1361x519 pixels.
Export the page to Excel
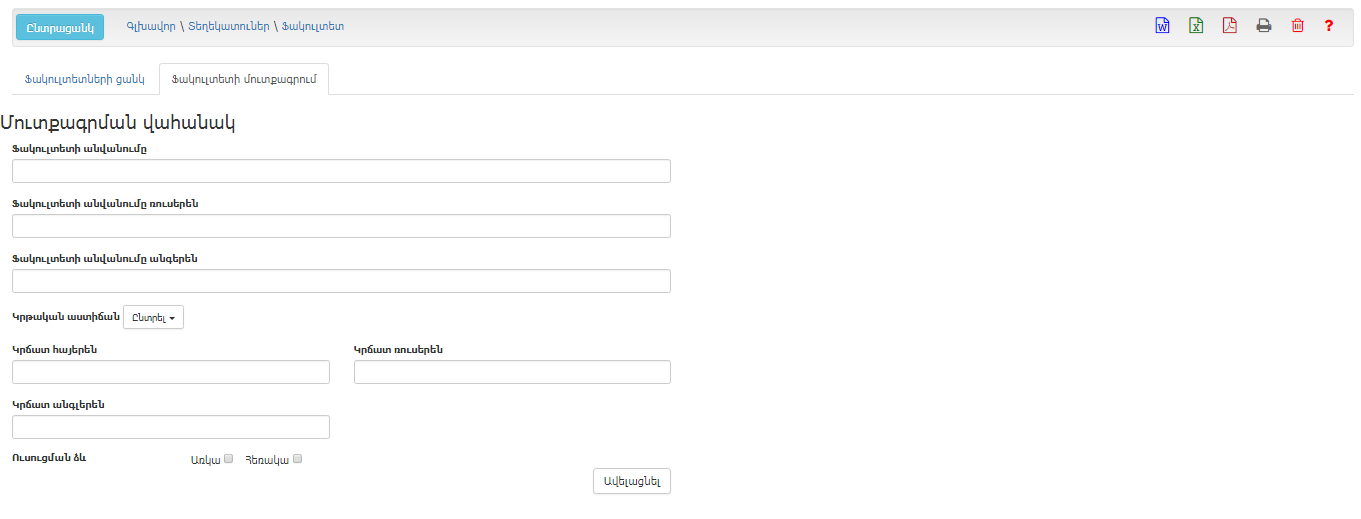click(x=1196, y=26)
